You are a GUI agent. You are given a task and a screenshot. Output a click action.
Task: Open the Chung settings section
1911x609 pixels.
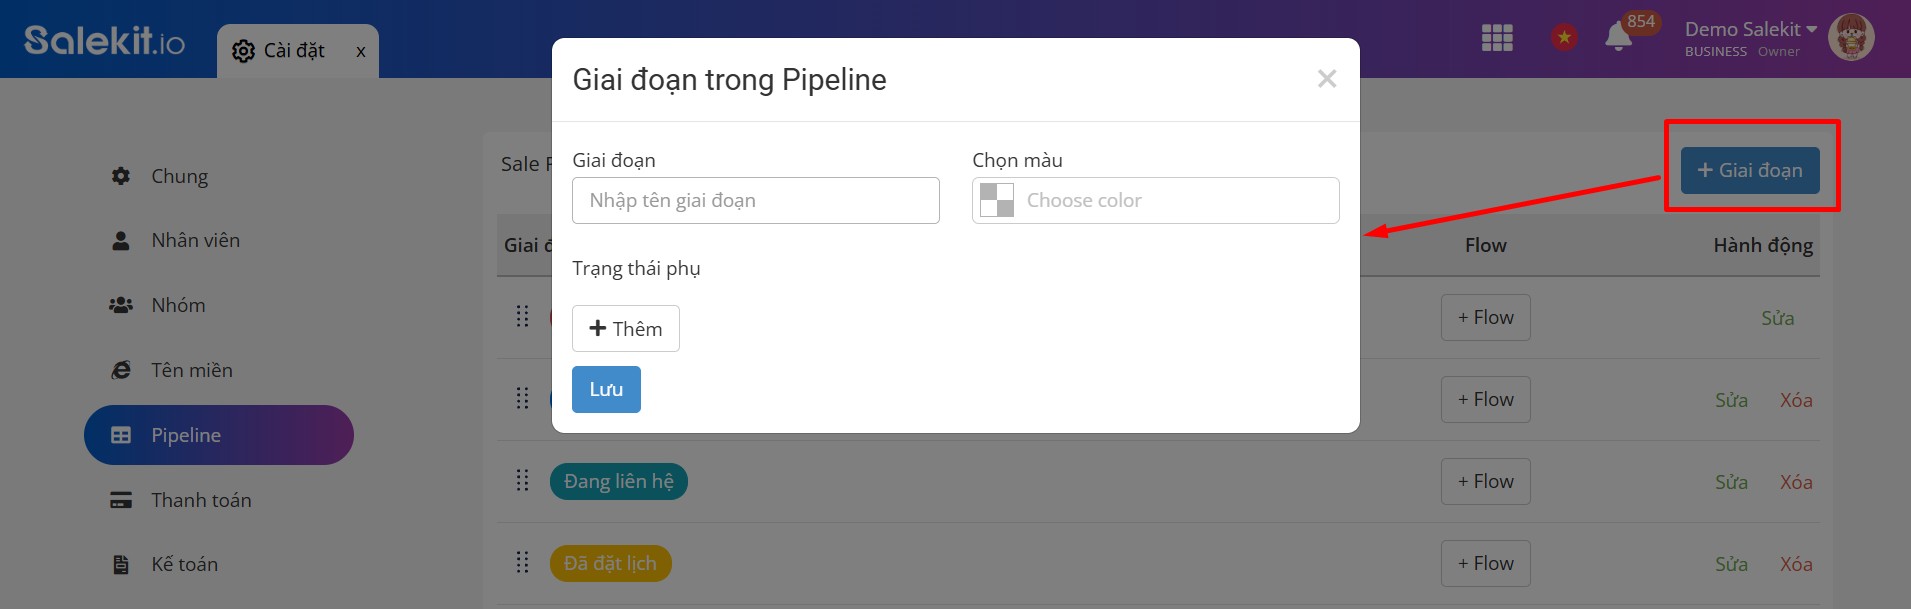[121, 175]
